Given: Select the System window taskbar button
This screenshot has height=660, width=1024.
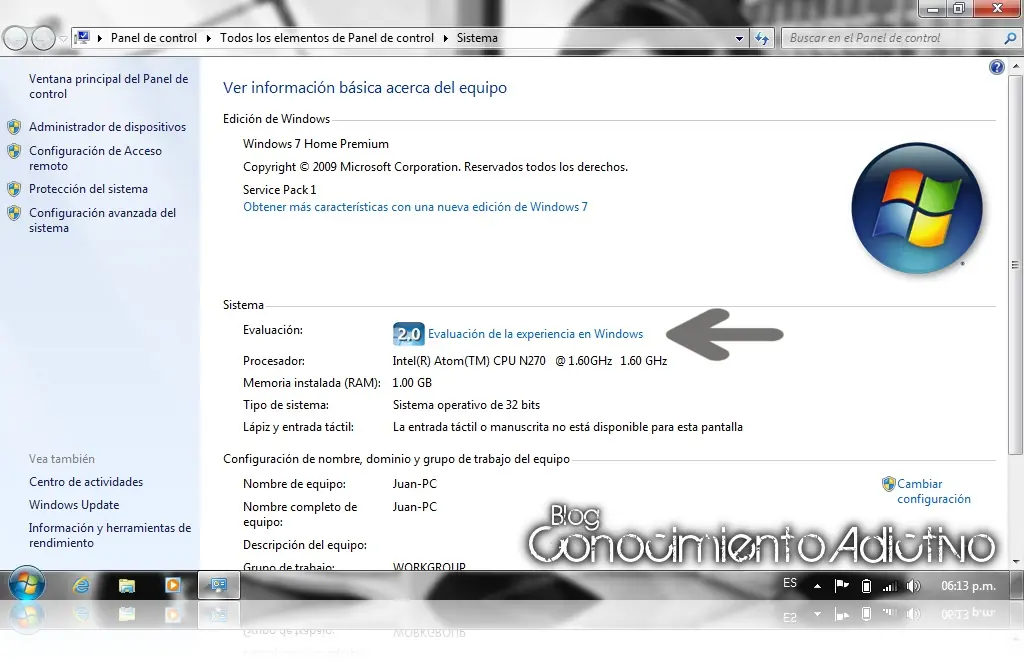Looking at the screenshot, I should [219, 585].
